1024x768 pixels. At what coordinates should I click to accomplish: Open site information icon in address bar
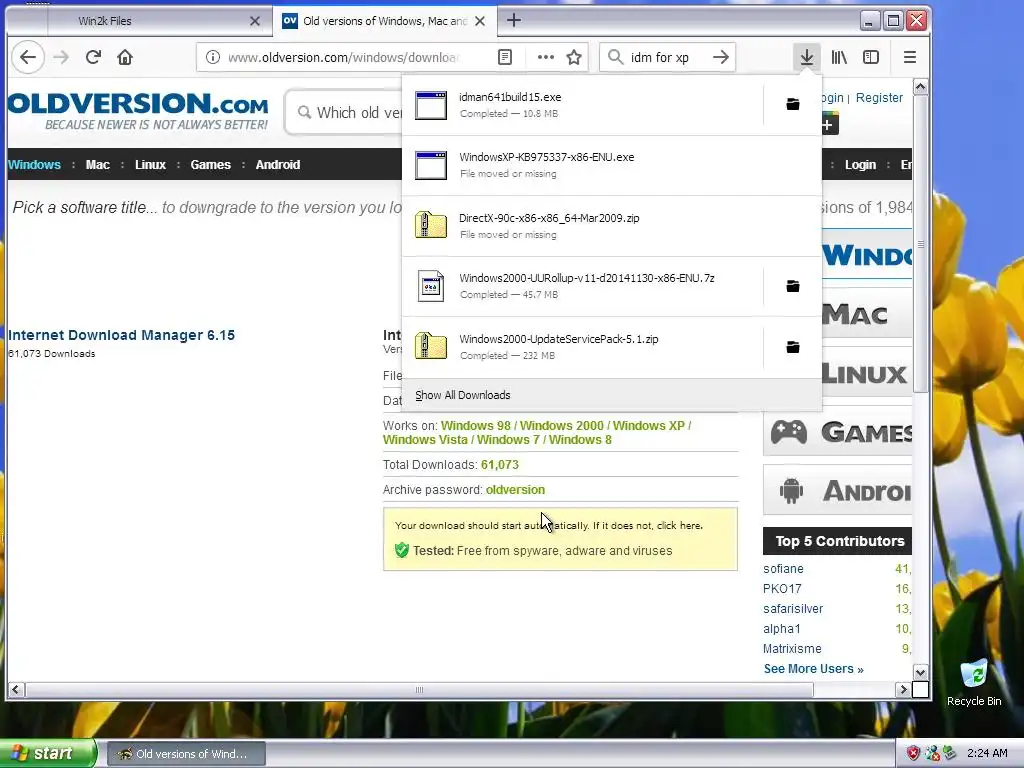[x=213, y=57]
